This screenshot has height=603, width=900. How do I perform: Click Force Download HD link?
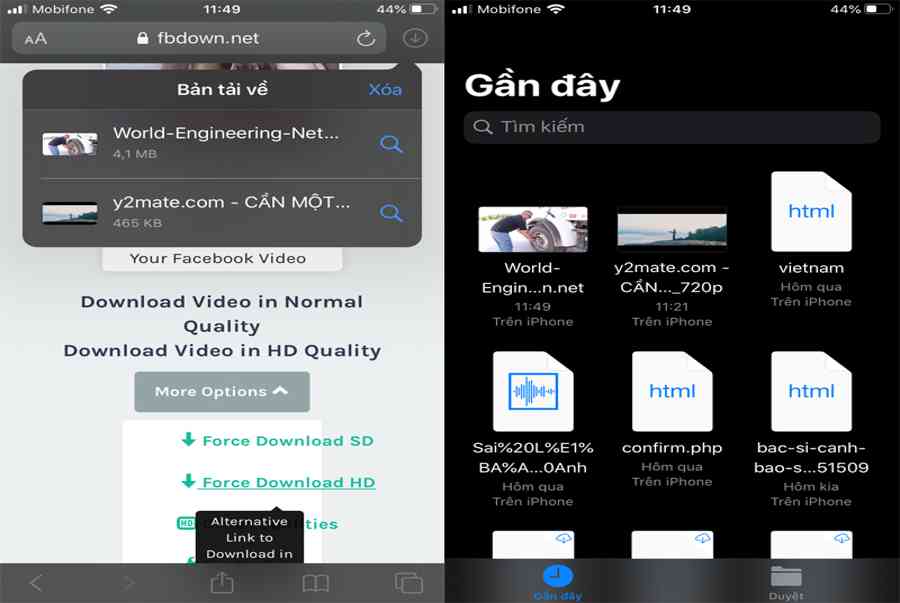(x=277, y=482)
